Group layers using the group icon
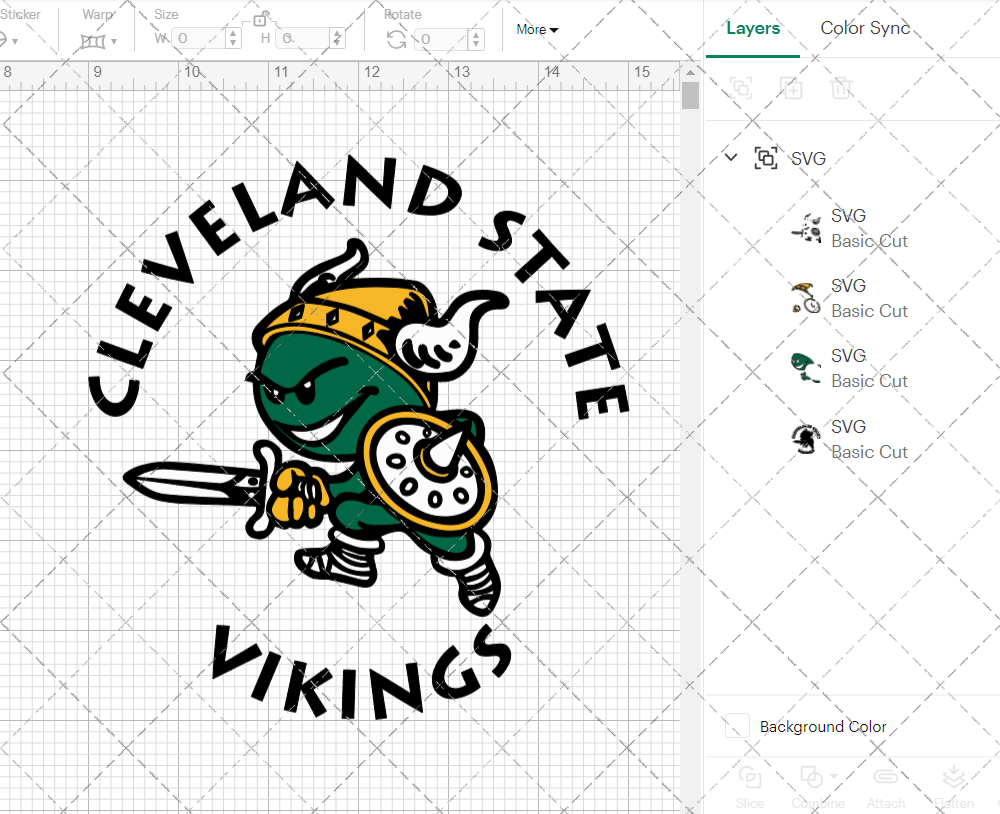This screenshot has height=814, width=1000. click(x=741, y=88)
